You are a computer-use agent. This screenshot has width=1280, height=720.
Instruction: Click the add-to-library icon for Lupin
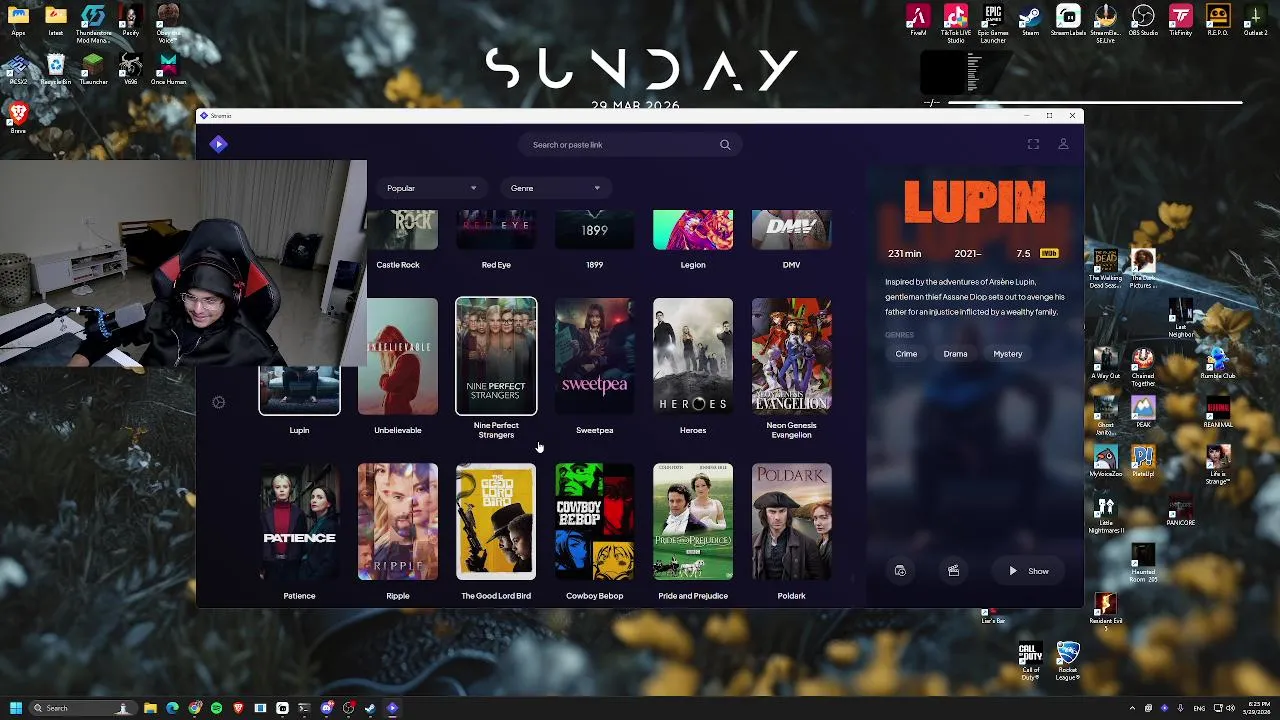[x=900, y=571]
